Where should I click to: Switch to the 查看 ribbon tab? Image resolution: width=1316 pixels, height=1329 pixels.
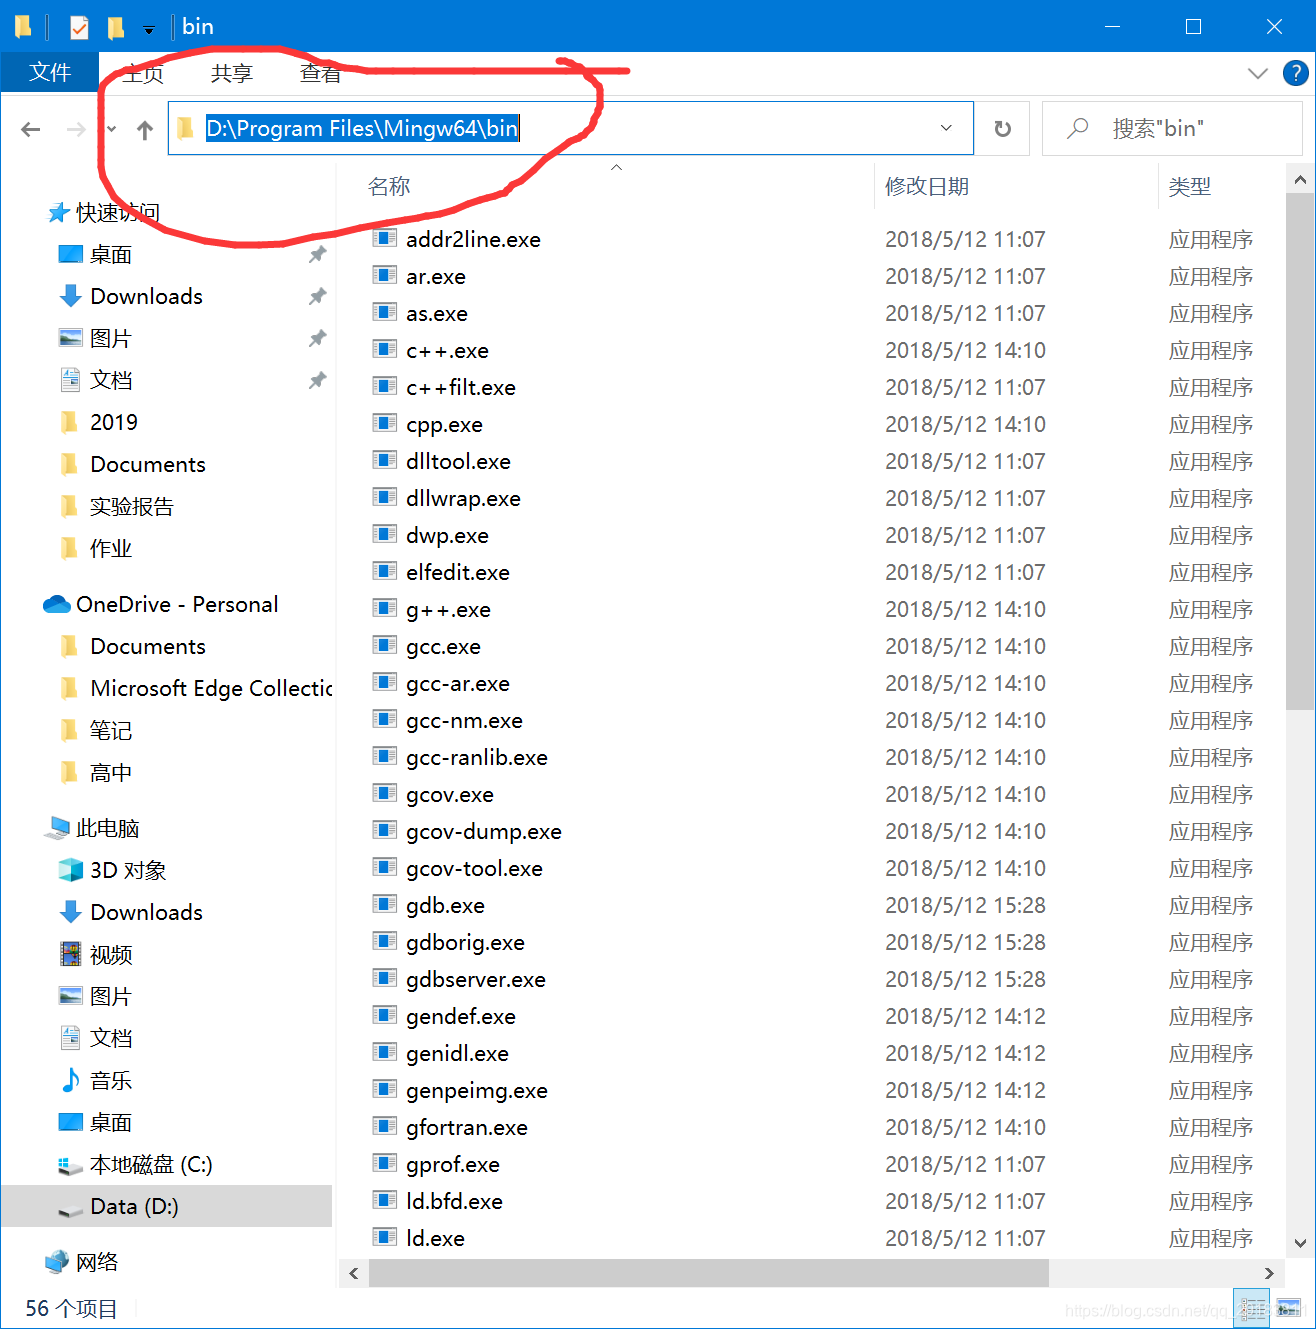click(320, 73)
